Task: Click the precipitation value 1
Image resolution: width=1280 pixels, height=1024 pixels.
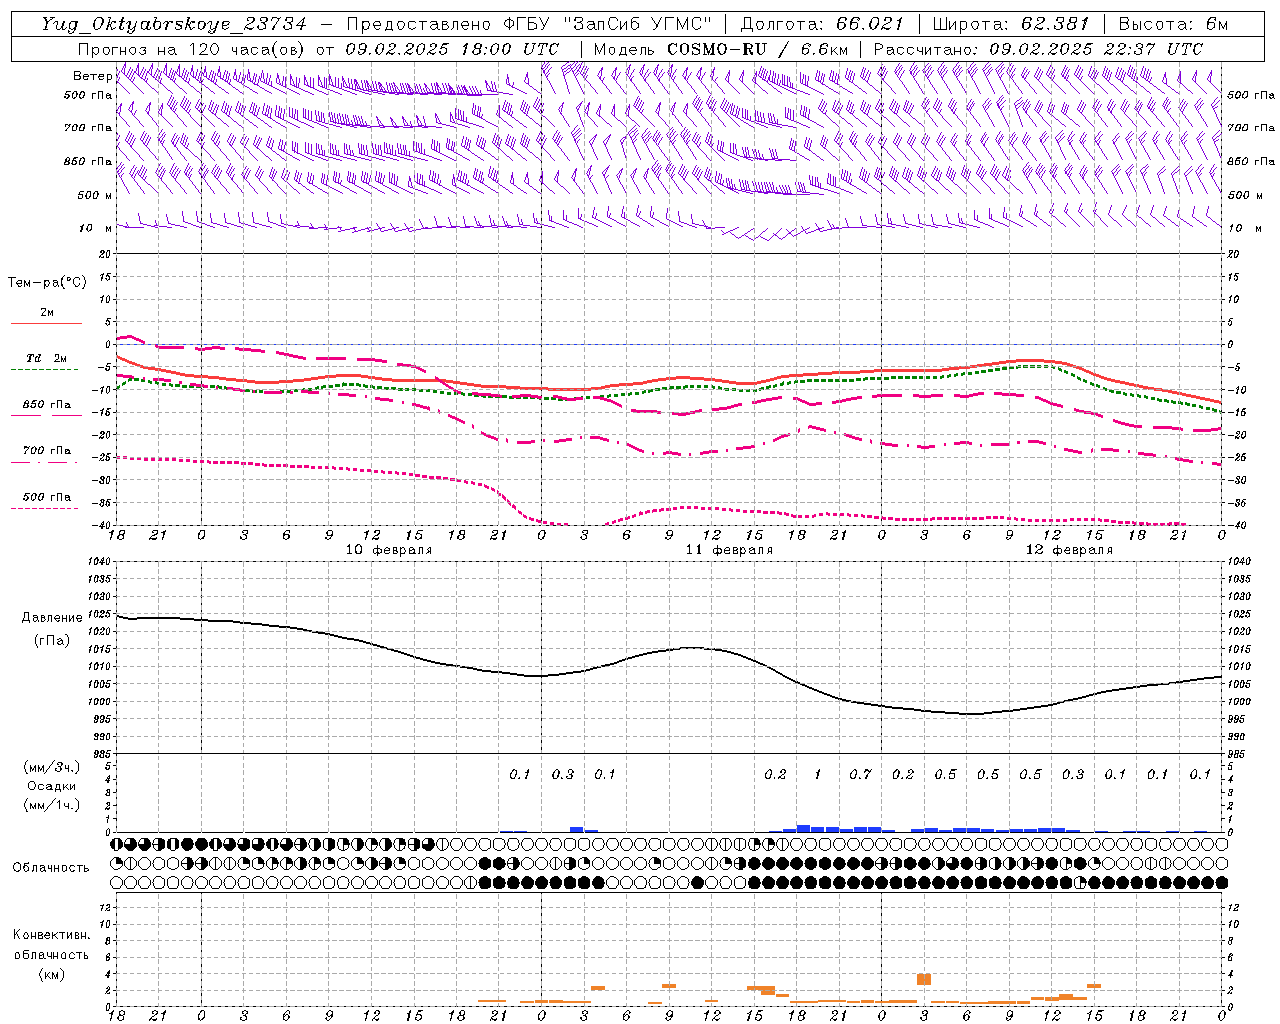Action: pyautogui.click(x=818, y=775)
